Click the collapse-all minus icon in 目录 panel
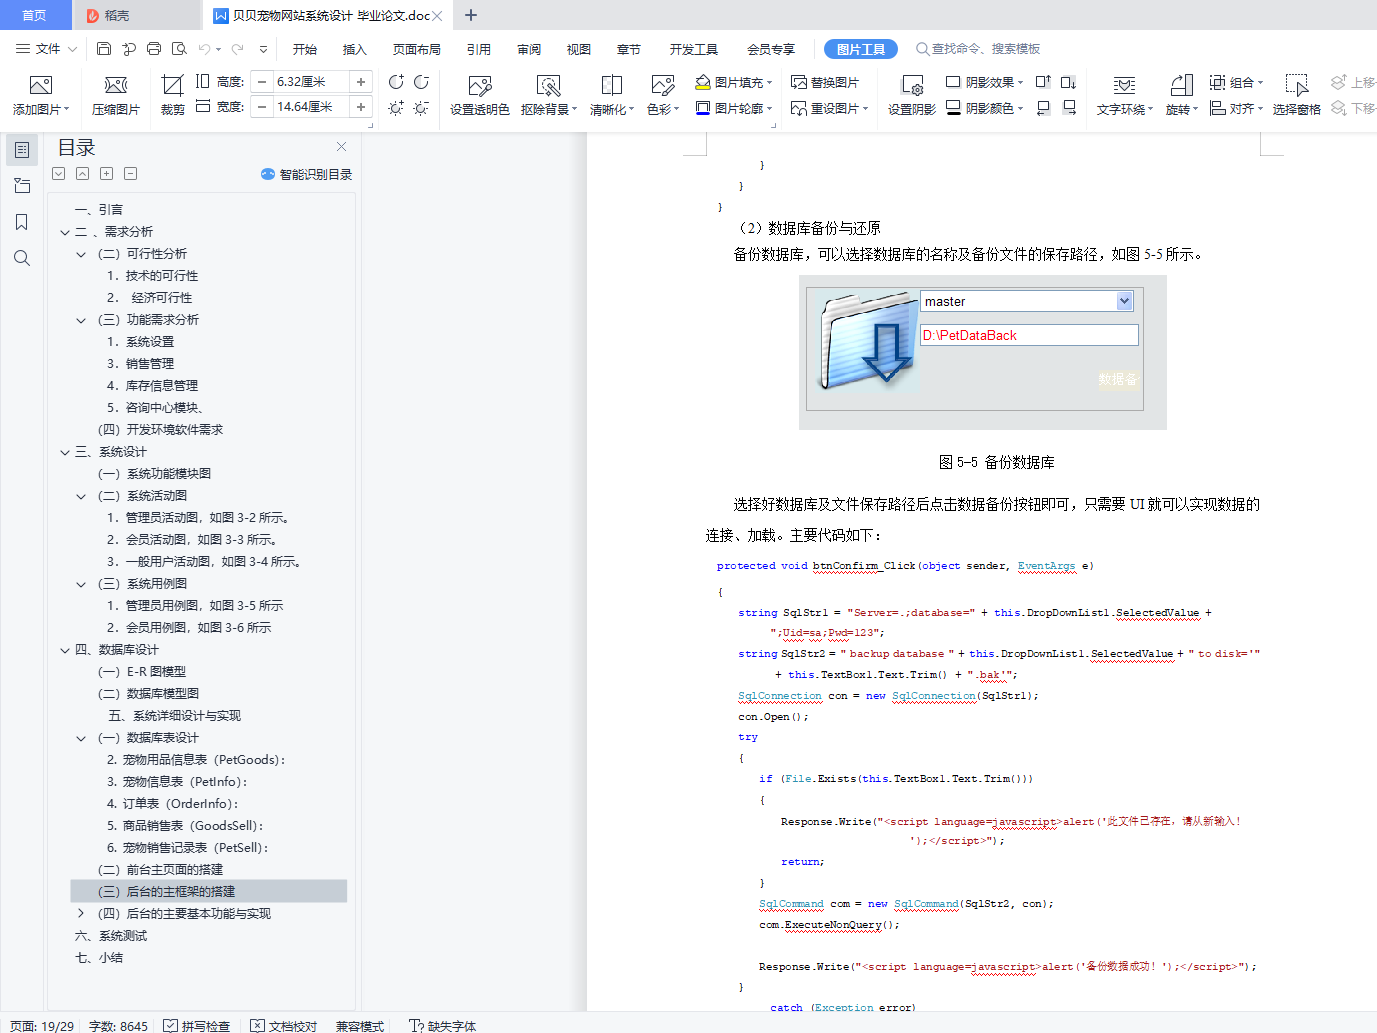 [x=131, y=174]
